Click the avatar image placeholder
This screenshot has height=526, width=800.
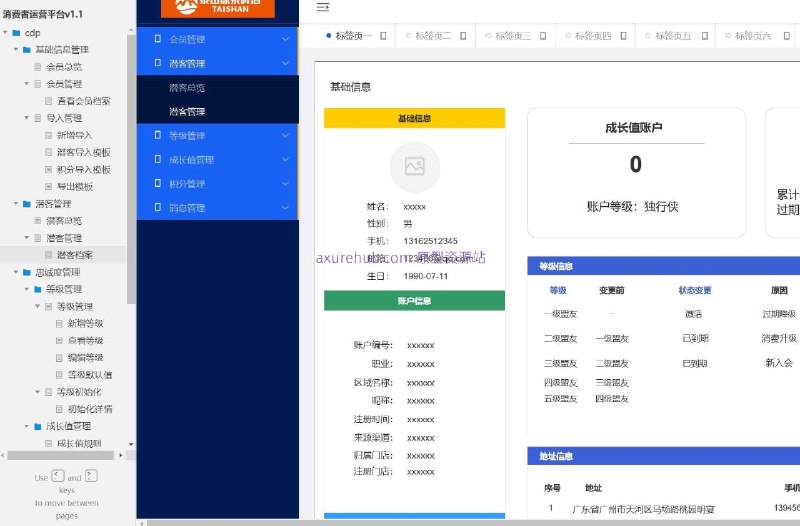point(414,167)
